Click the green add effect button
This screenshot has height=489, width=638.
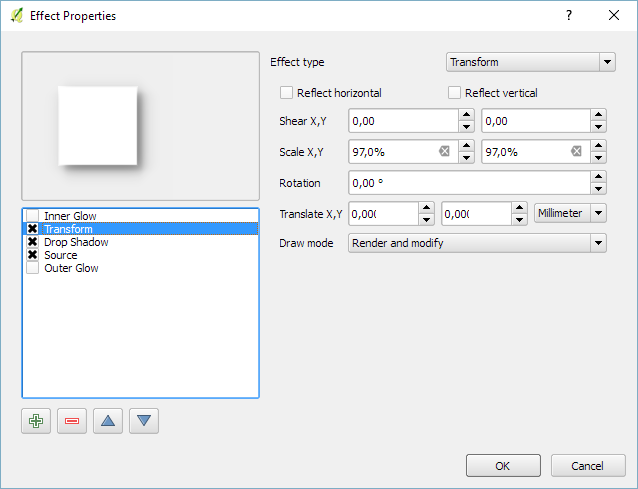(36, 421)
